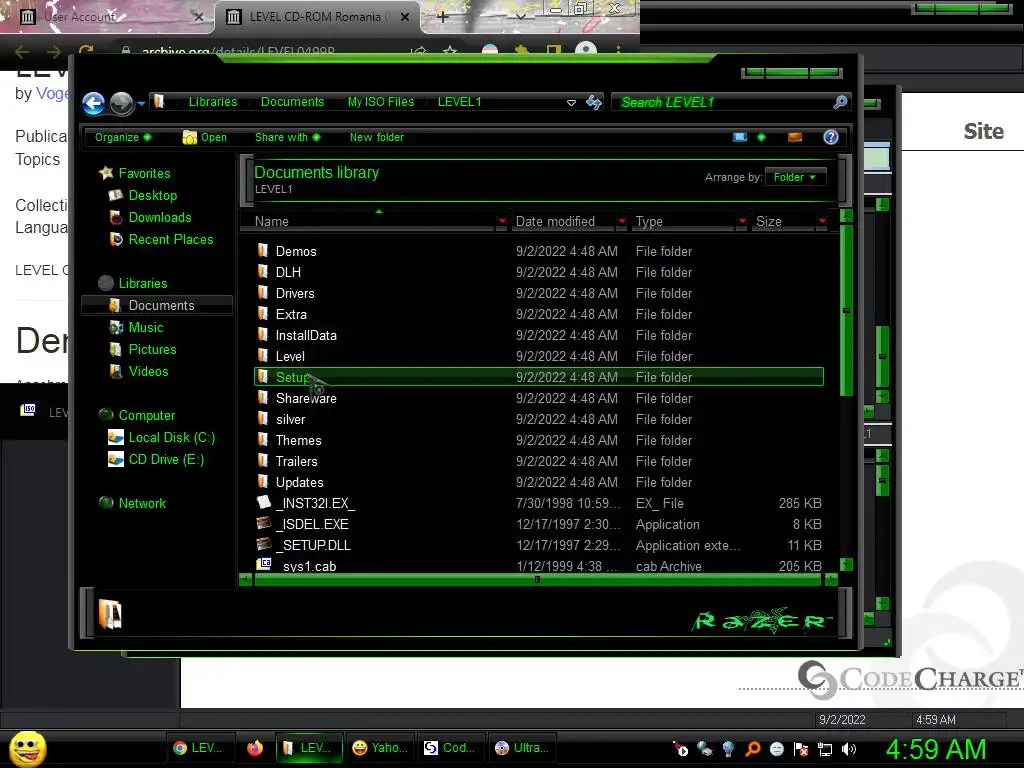Select the _ISDEL.EXE application icon

(x=264, y=523)
